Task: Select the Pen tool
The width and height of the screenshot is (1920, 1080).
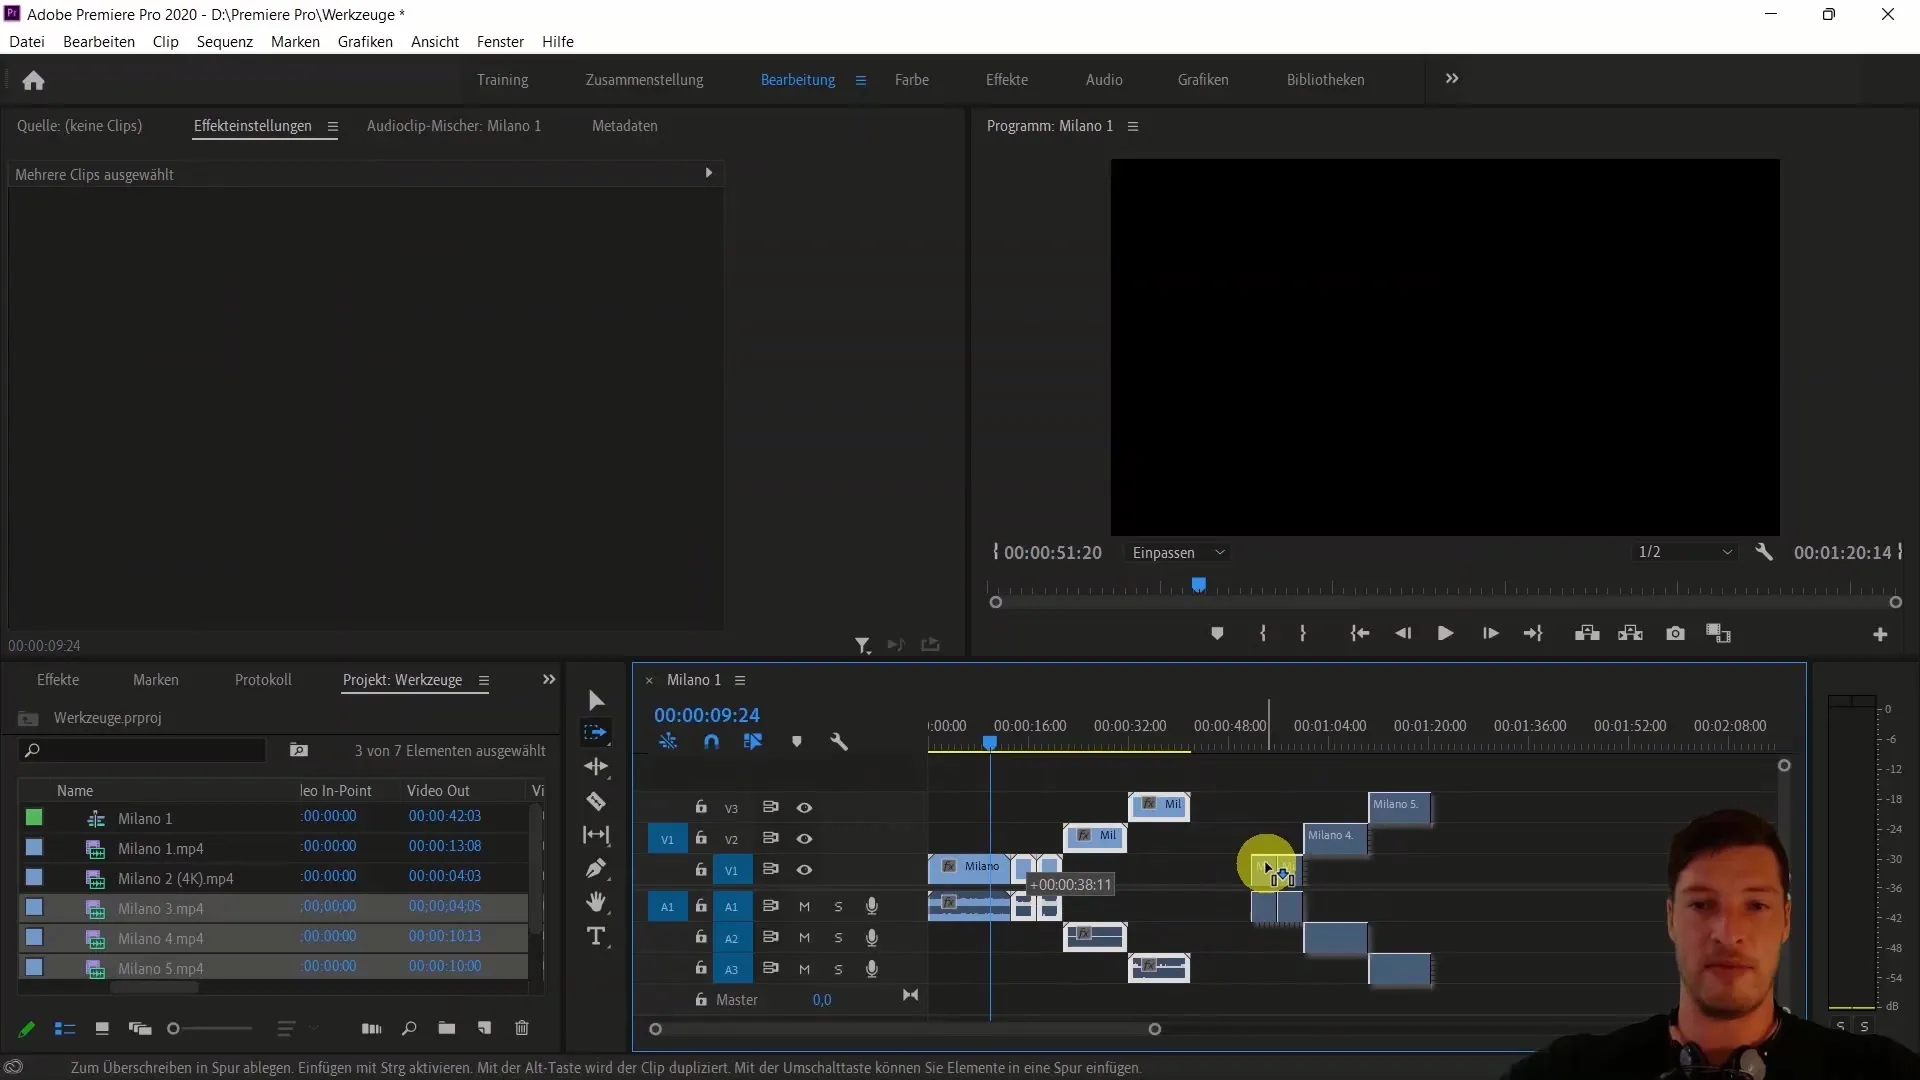Action: [x=596, y=868]
